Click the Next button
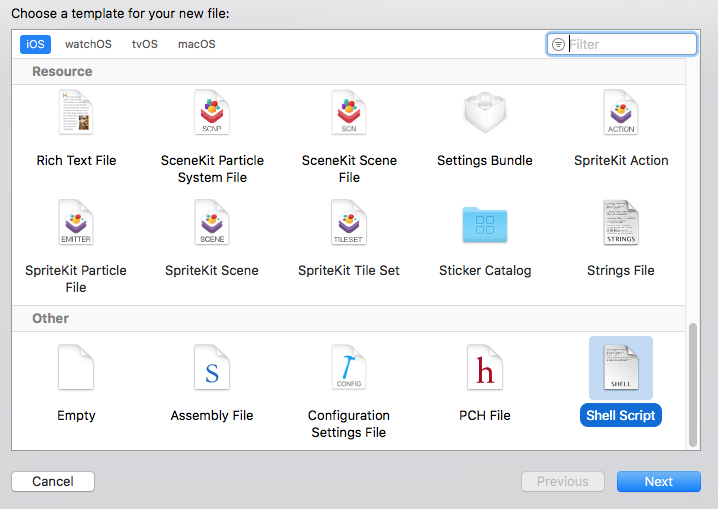 [x=658, y=481]
